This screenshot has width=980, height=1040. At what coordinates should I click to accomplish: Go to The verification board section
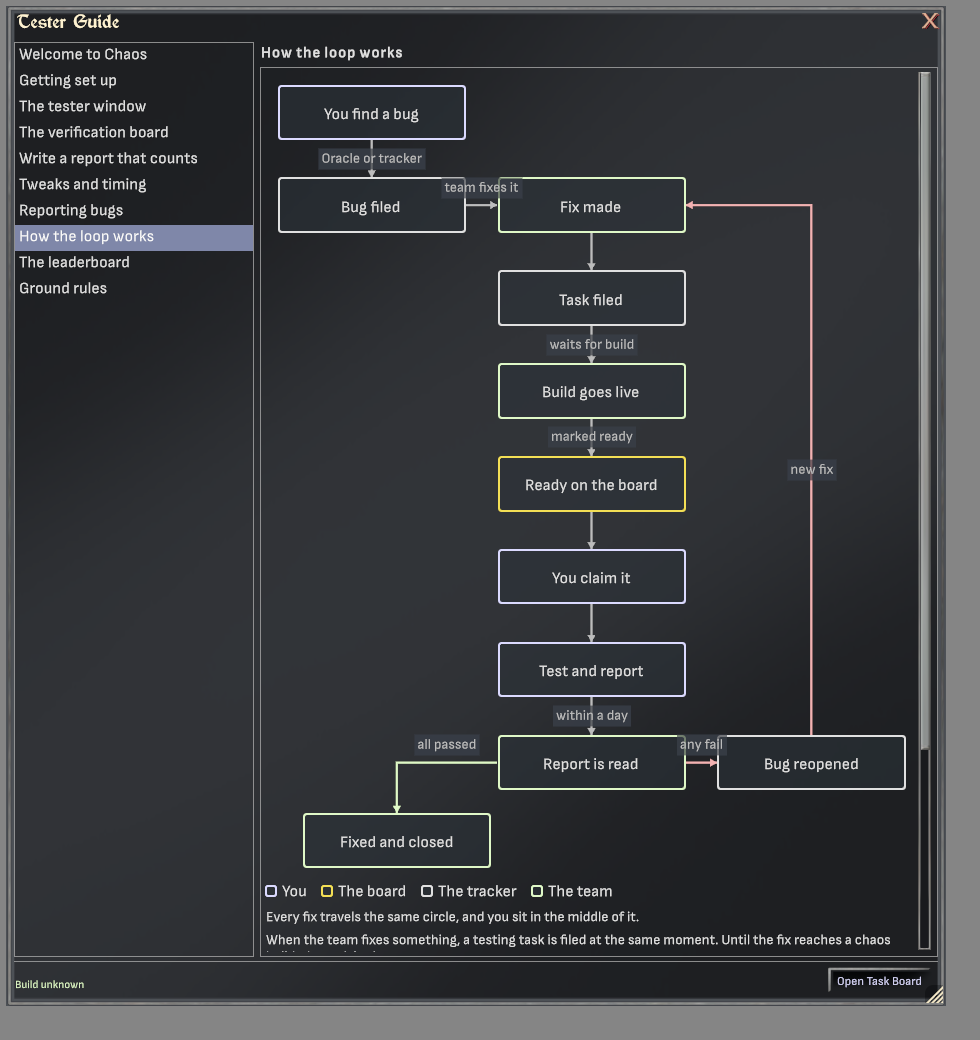pyautogui.click(x=134, y=132)
